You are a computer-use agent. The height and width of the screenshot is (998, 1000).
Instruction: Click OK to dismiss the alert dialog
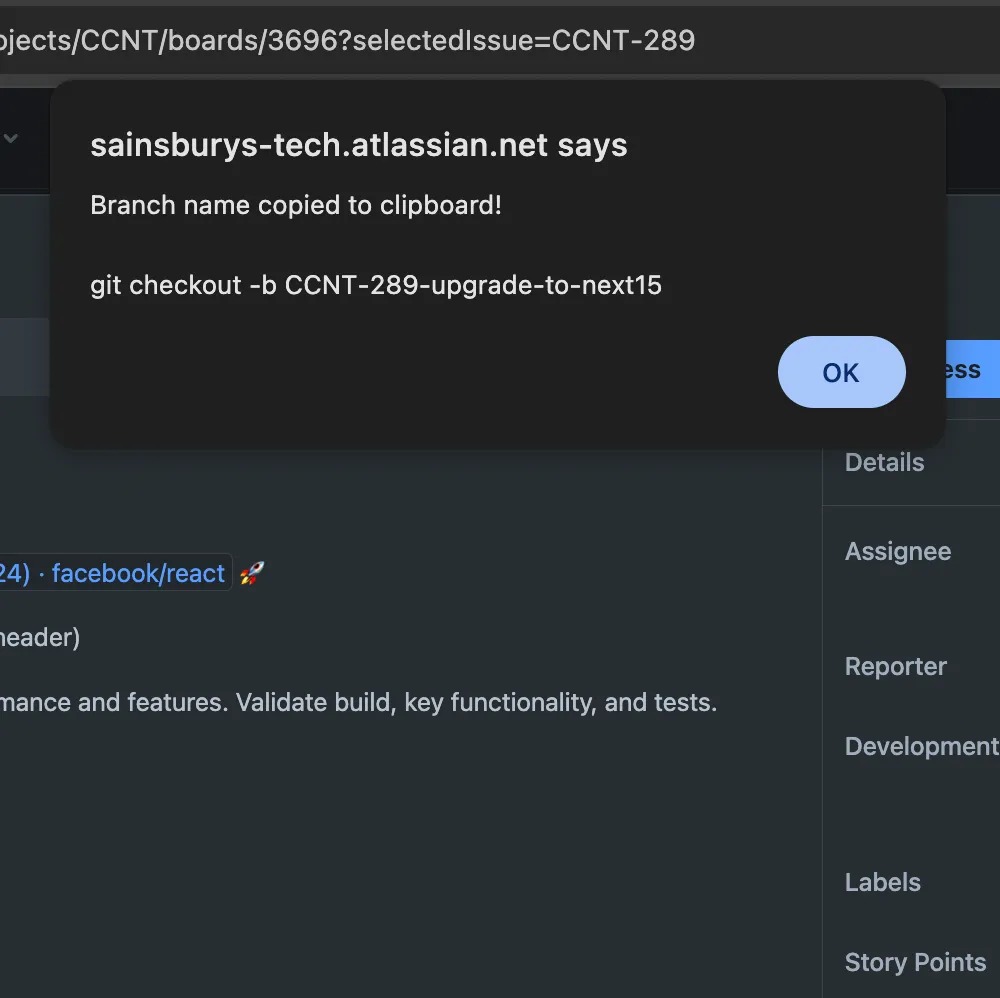(x=841, y=372)
